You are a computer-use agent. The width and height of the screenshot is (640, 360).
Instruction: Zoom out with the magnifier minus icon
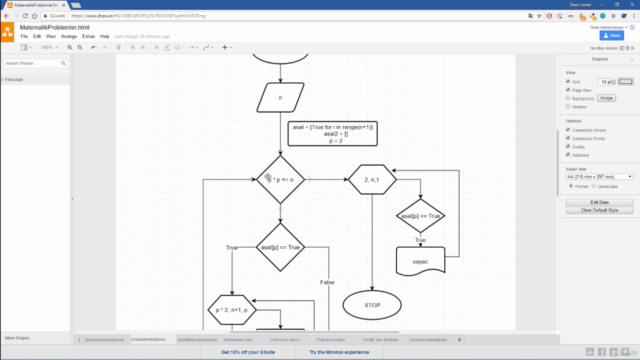80,47
